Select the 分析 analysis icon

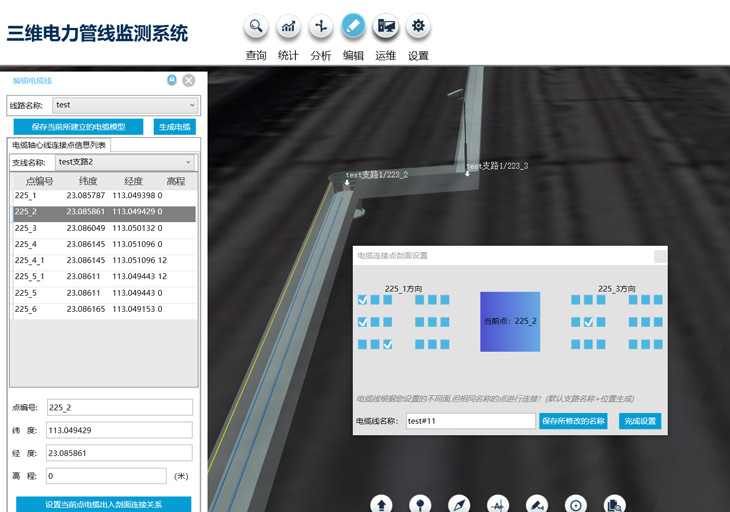pos(321,27)
